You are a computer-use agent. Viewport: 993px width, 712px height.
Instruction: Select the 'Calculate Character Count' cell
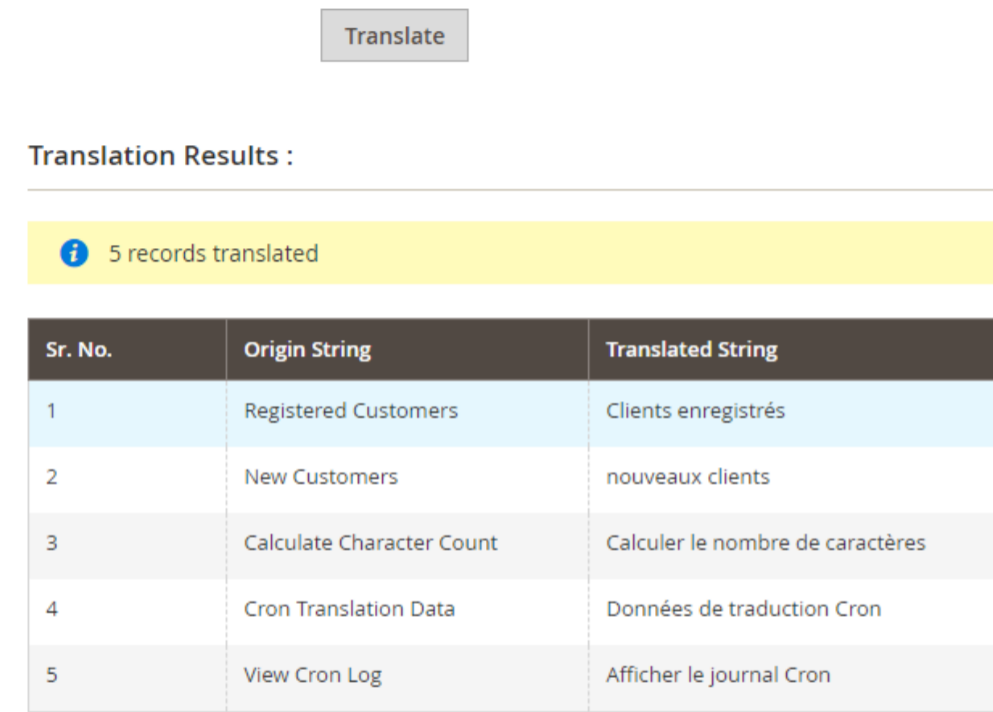(x=371, y=543)
